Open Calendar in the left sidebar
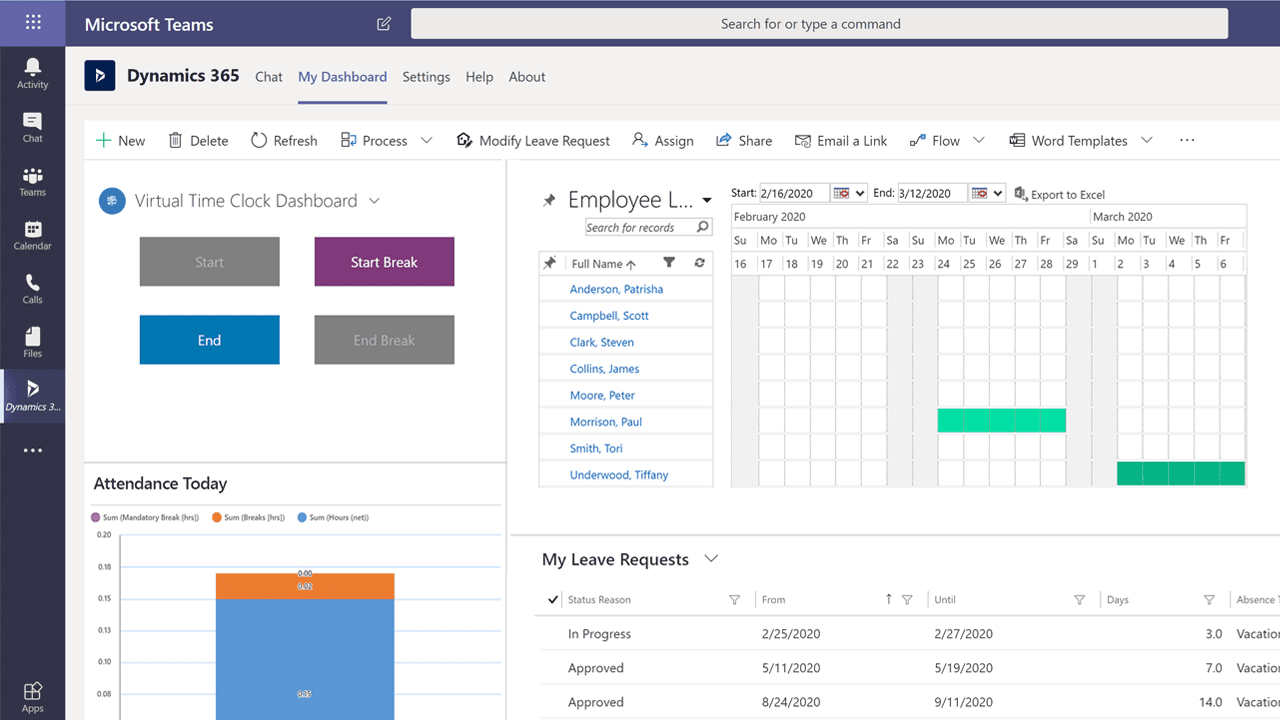The image size is (1280, 720). click(x=33, y=235)
